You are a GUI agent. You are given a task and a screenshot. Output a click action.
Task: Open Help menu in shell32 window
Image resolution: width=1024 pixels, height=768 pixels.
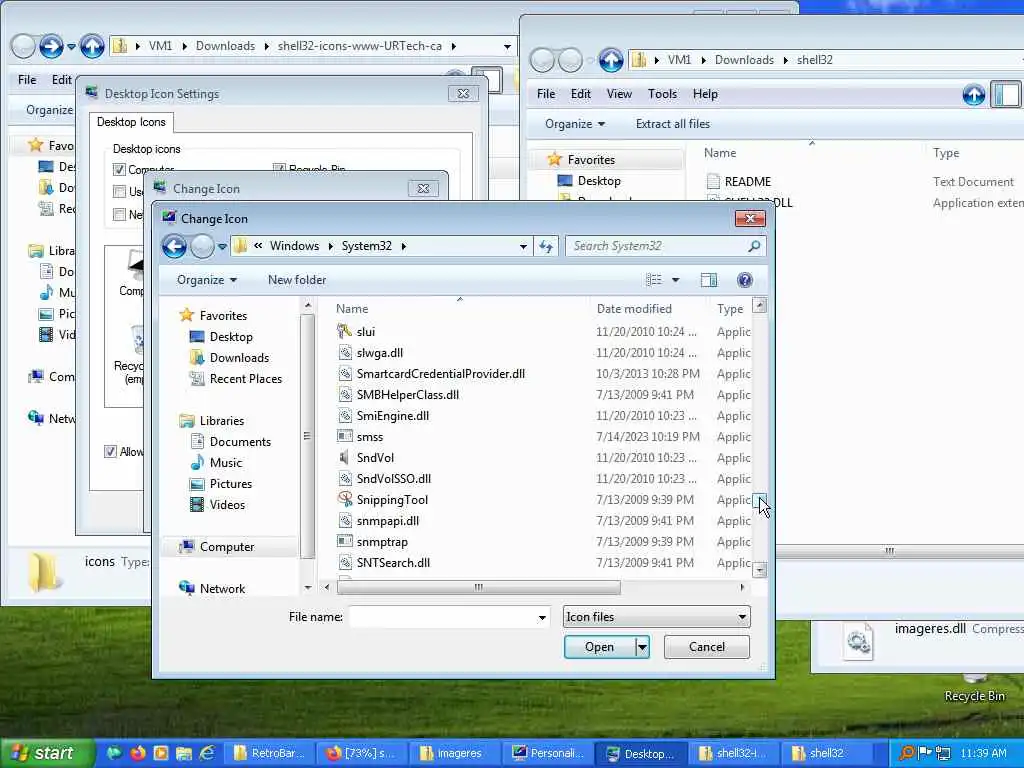[705, 94]
